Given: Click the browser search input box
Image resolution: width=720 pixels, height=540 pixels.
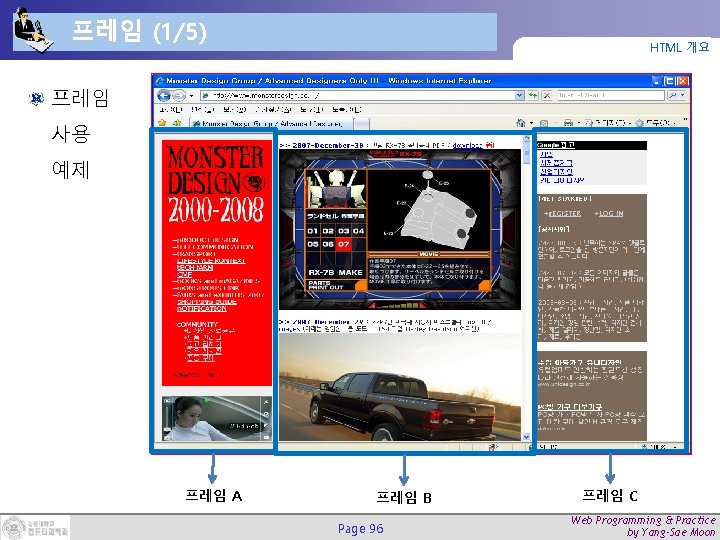Looking at the screenshot, I should 610,96.
